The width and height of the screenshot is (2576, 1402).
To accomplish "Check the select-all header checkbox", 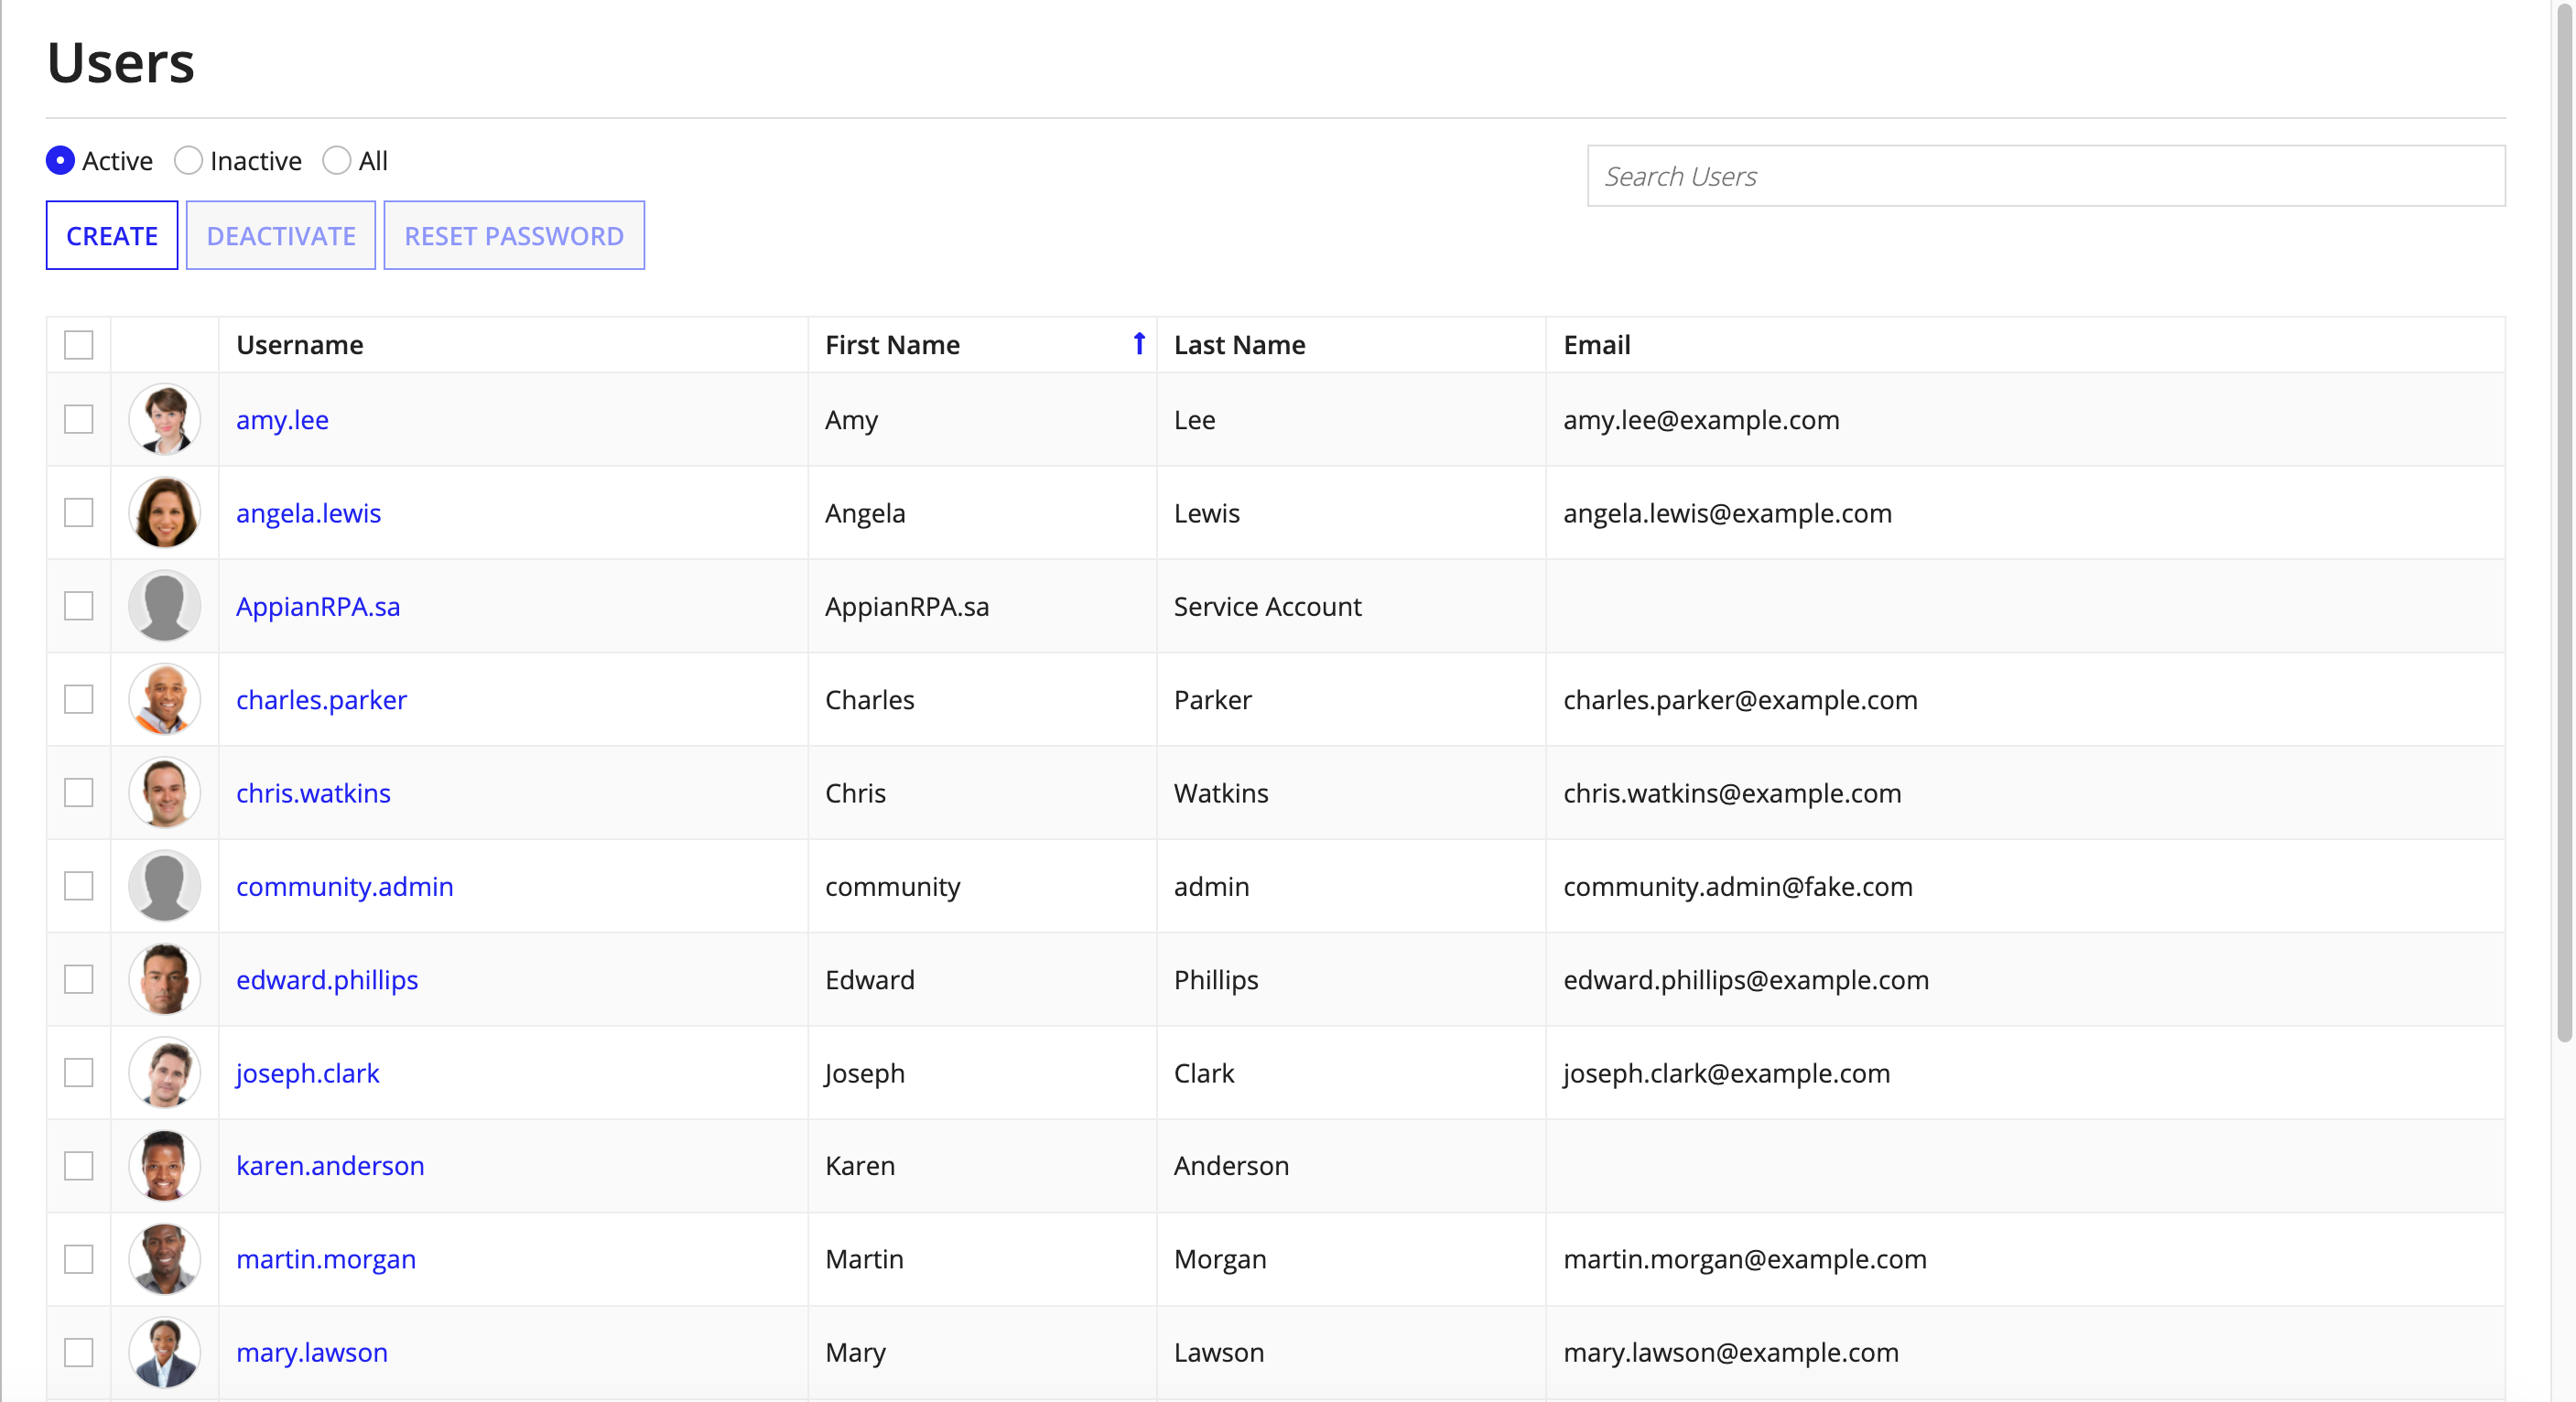I will tap(78, 343).
